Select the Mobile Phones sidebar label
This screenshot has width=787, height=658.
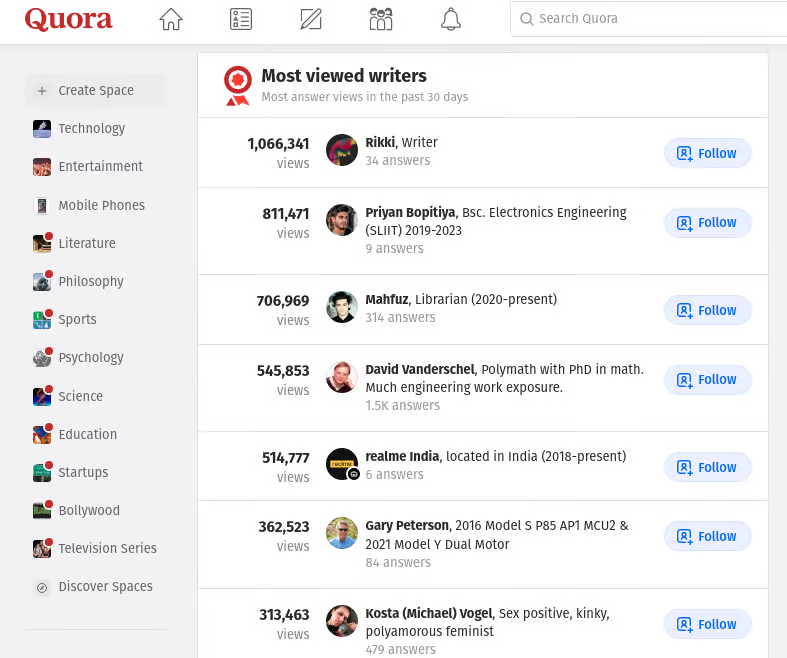pos(101,205)
